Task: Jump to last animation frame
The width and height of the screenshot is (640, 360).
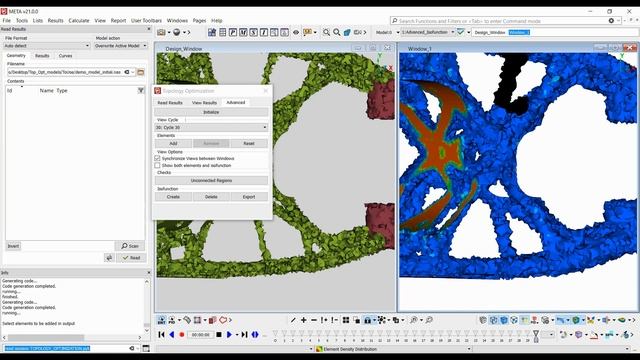Action: click(x=244, y=335)
